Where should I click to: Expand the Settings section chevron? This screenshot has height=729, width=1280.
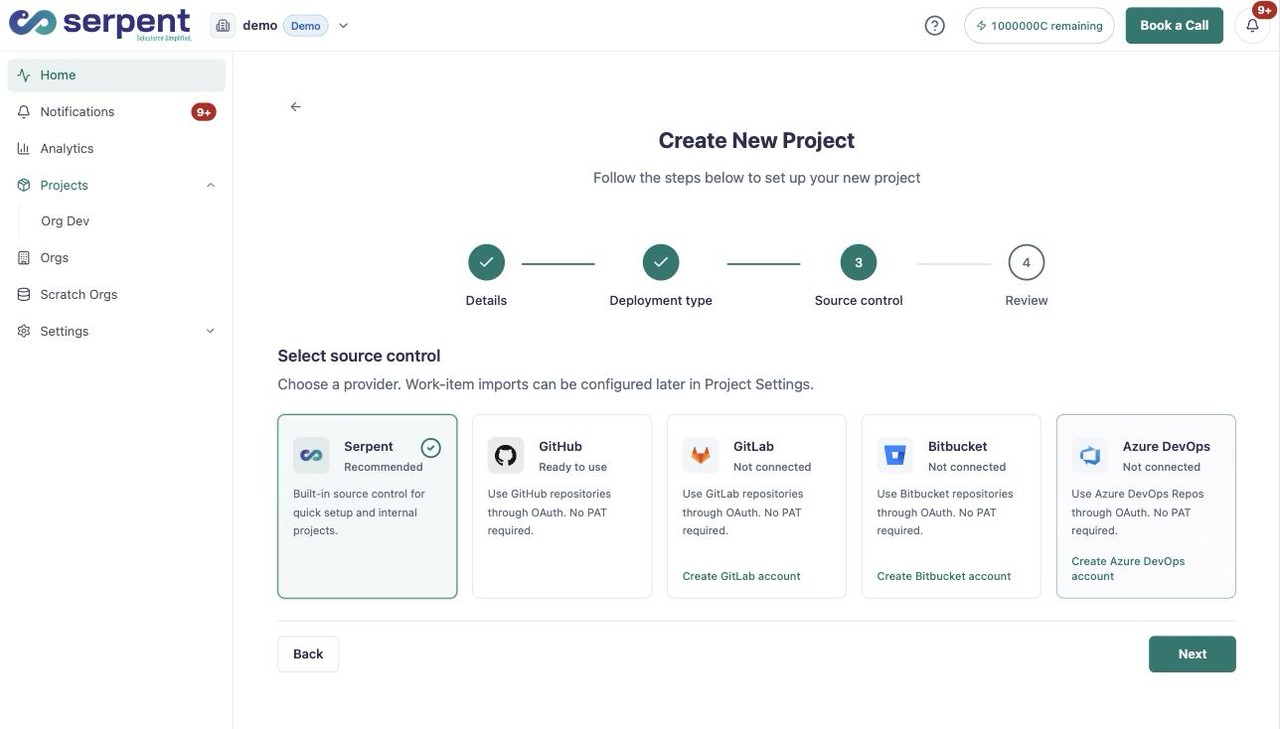pos(210,331)
